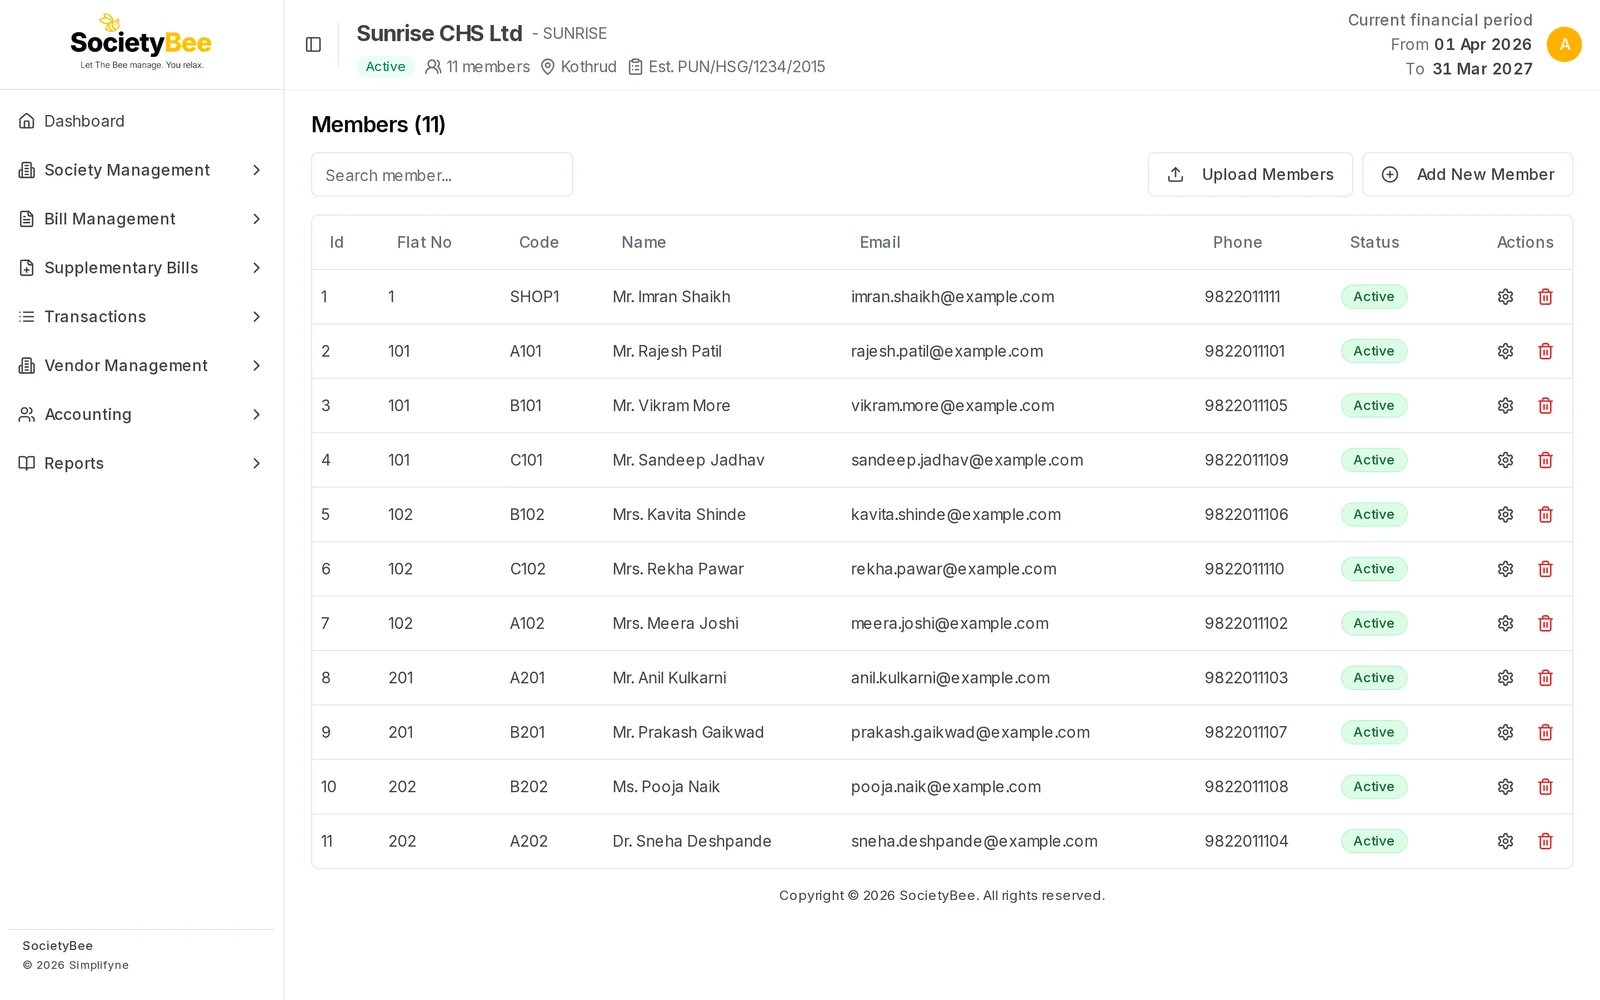This screenshot has width=1600, height=1000.
Task: Click the society Active badge in header
Action: (x=385, y=67)
